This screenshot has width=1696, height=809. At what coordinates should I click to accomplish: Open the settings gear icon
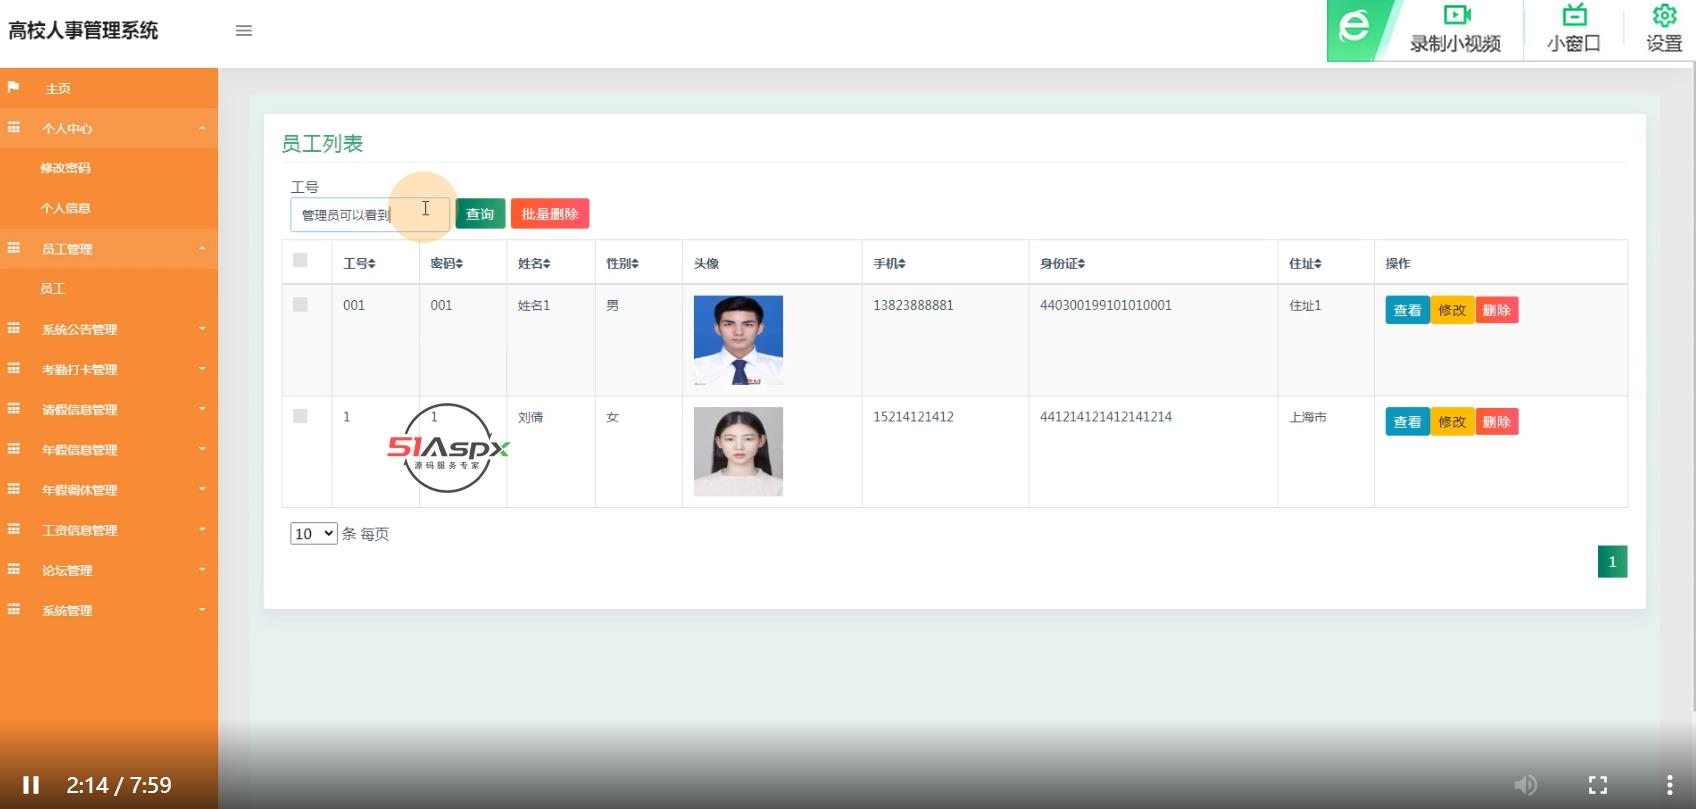point(1664,16)
